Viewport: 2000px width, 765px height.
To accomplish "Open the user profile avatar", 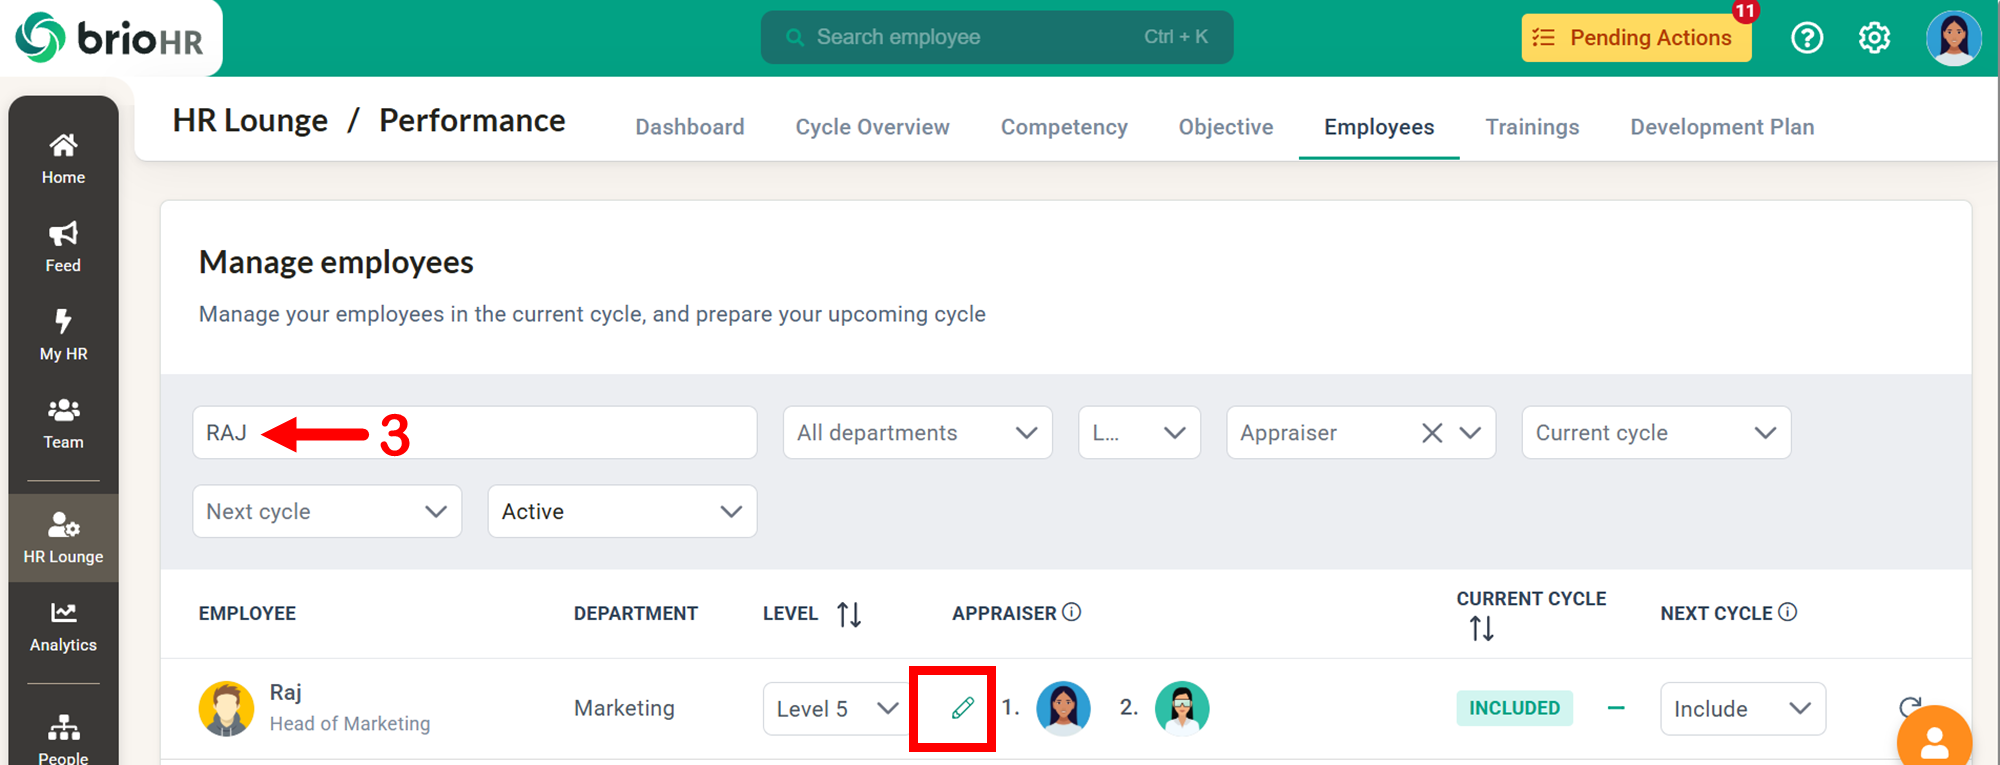I will 1953,38.
